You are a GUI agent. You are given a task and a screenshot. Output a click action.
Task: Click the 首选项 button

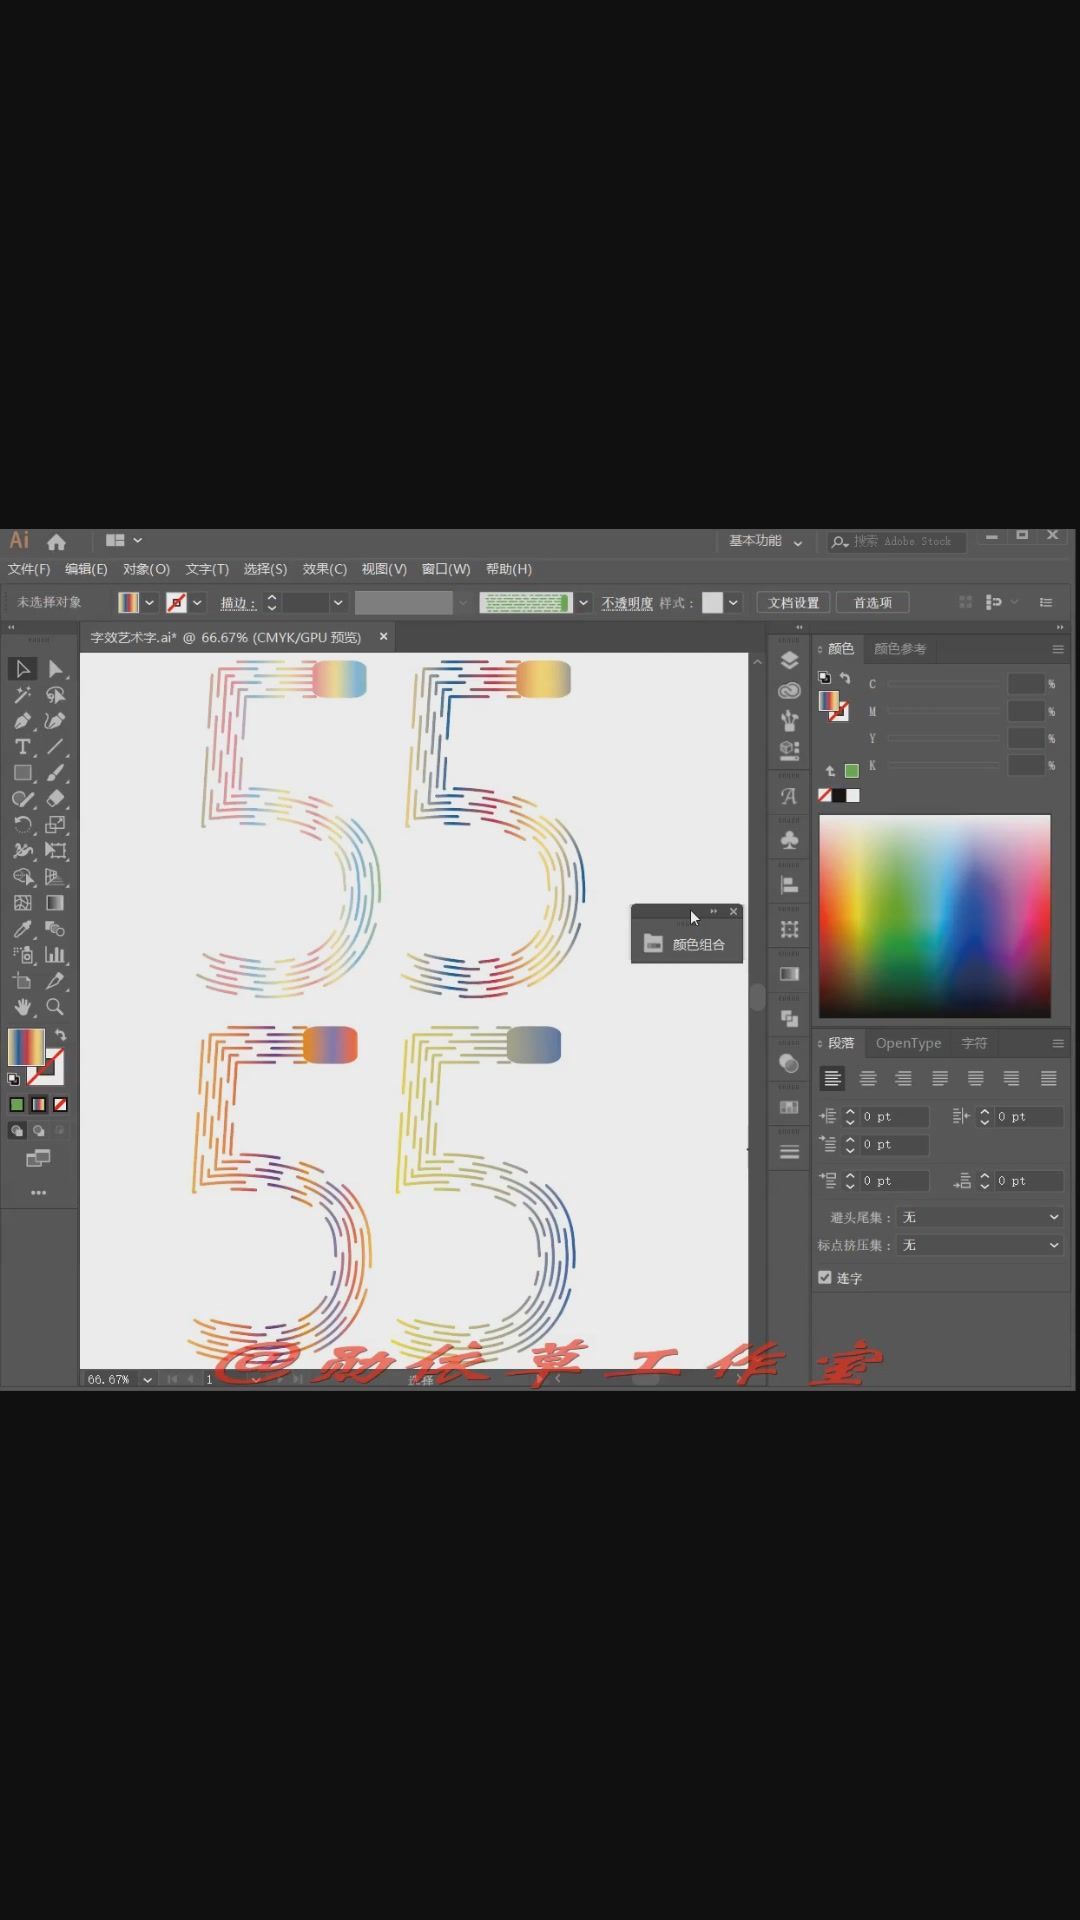coord(872,602)
